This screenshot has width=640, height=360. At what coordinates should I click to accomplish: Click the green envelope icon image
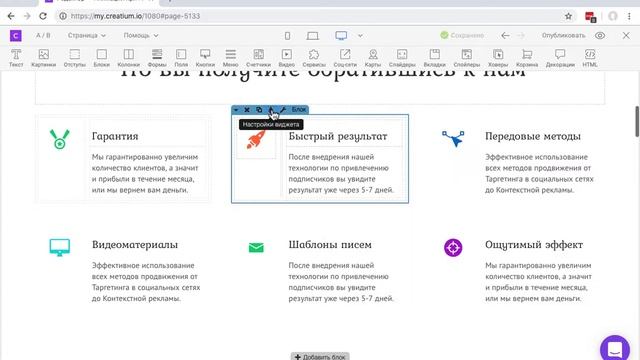[256, 247]
